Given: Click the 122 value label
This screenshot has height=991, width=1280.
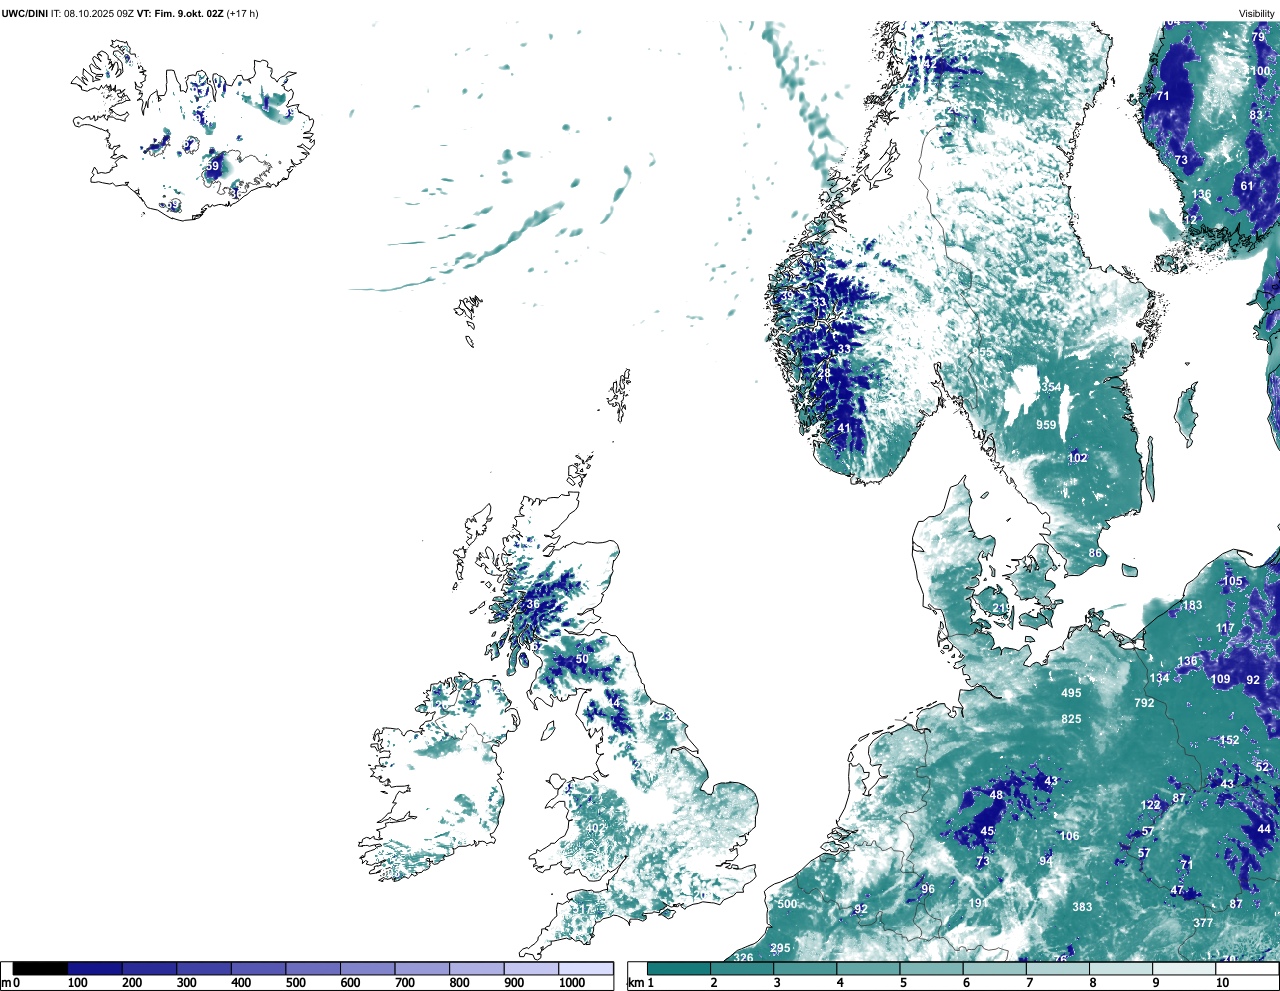Looking at the screenshot, I should [x=1151, y=805].
